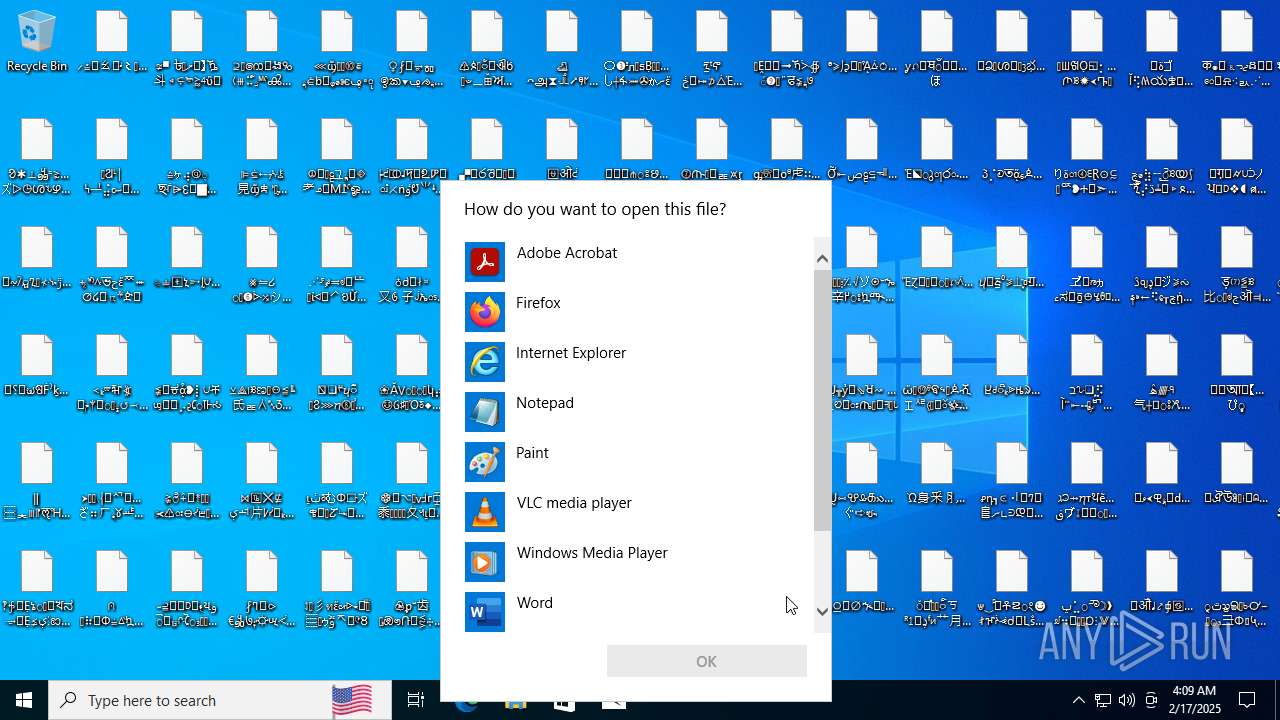Select the VLC media player cone icon
The image size is (1280, 720).
(485, 512)
